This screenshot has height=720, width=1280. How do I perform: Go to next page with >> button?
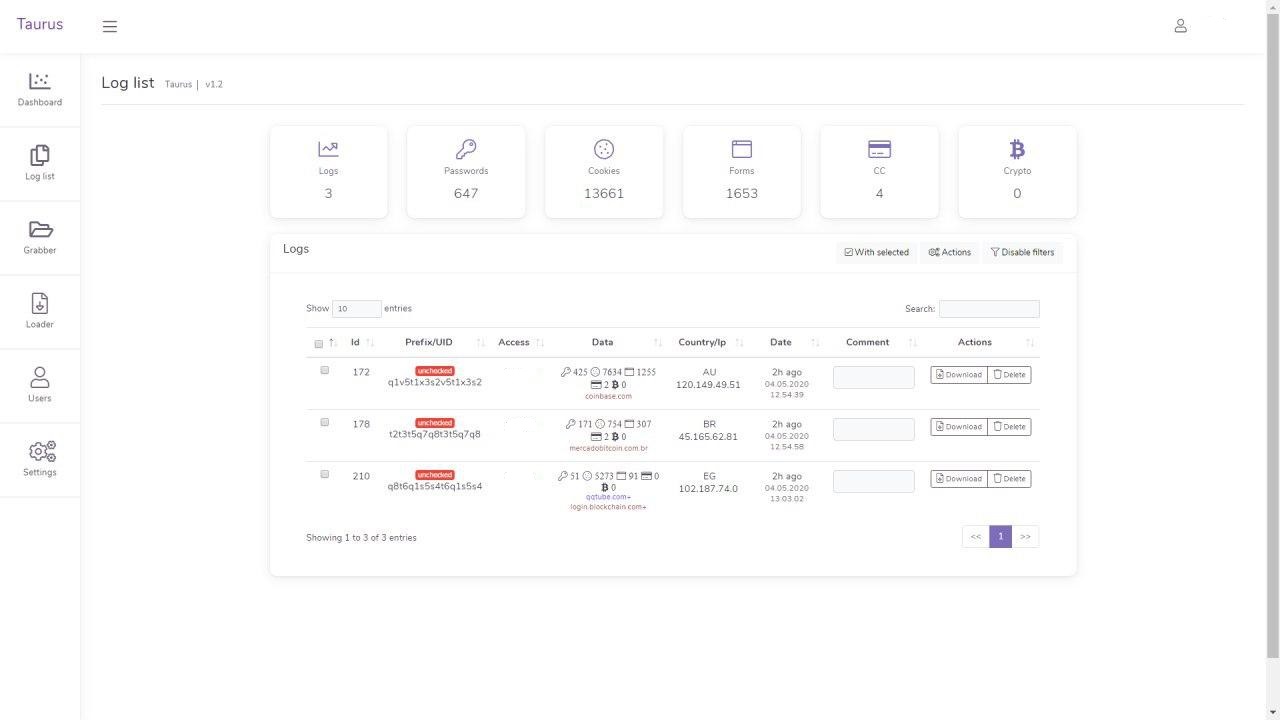pos(1025,537)
